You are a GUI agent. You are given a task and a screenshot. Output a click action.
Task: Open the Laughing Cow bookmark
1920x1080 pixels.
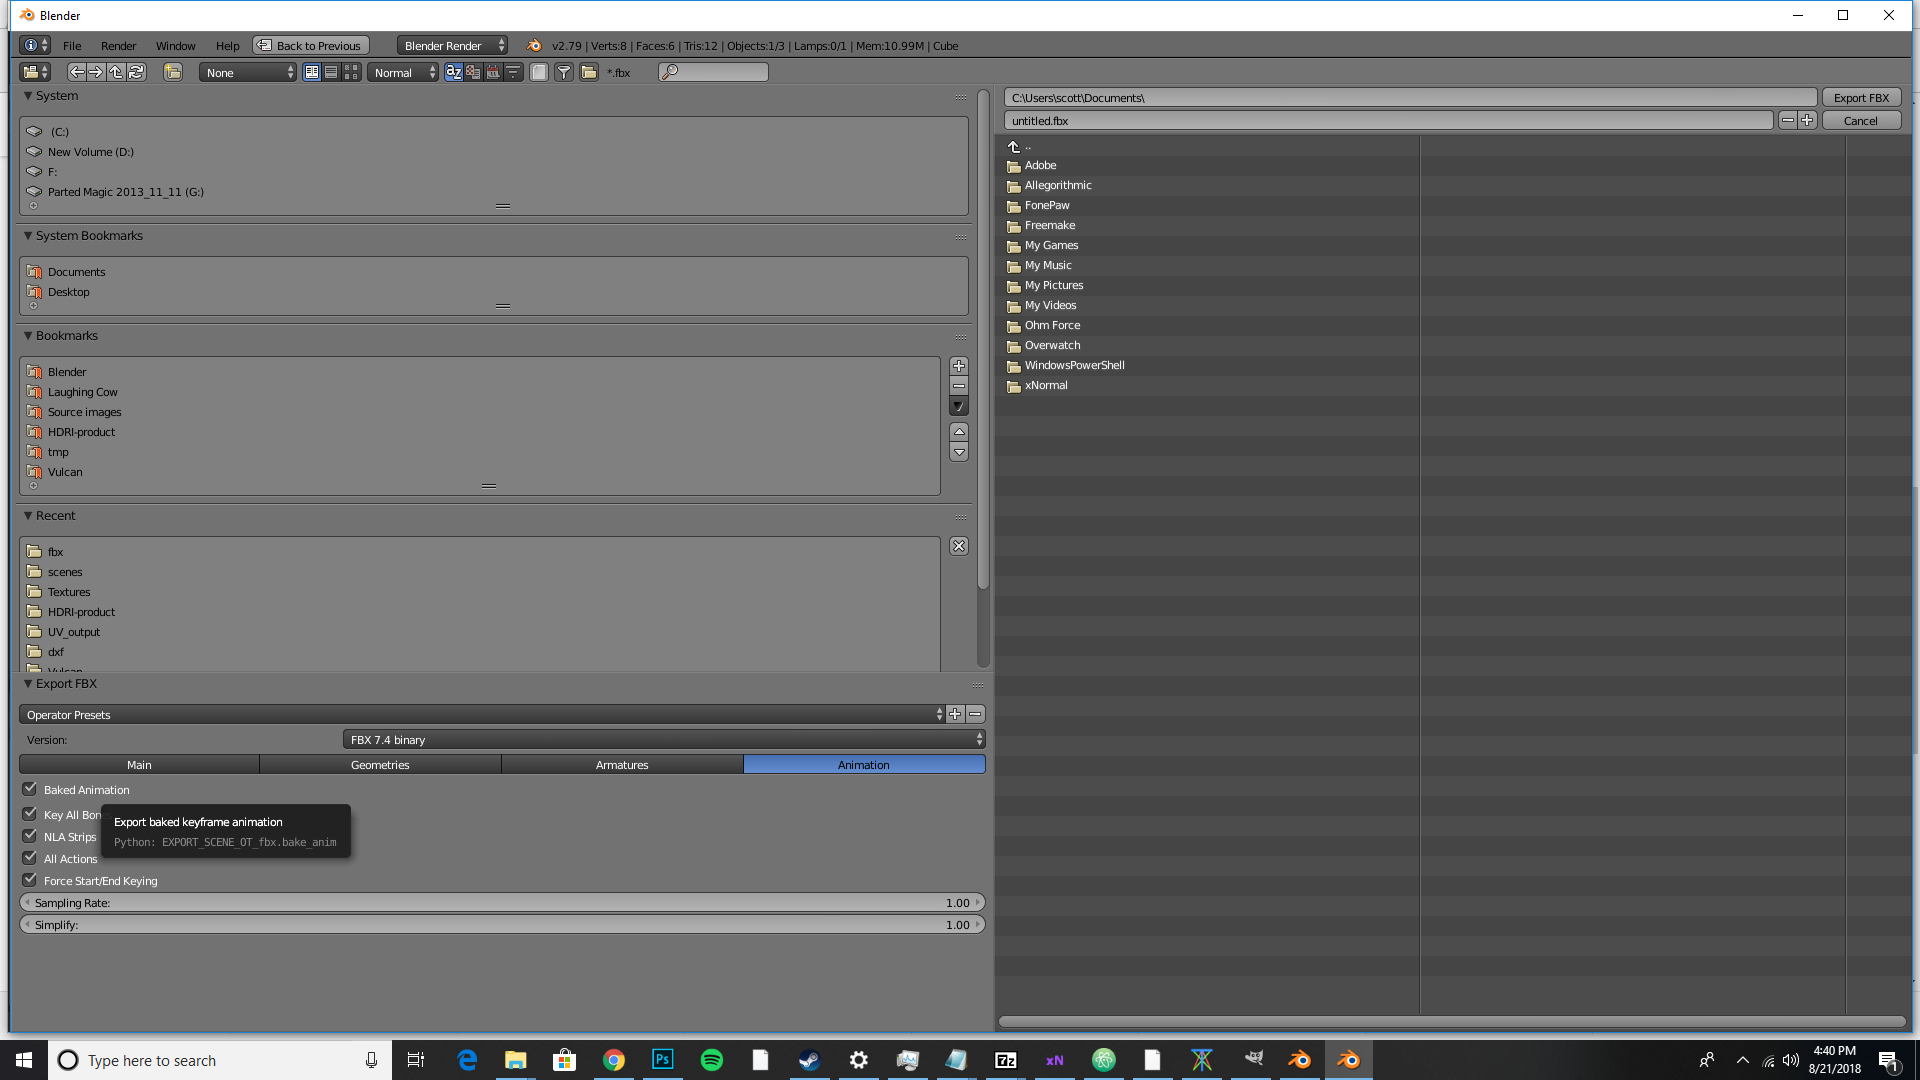pos(82,392)
